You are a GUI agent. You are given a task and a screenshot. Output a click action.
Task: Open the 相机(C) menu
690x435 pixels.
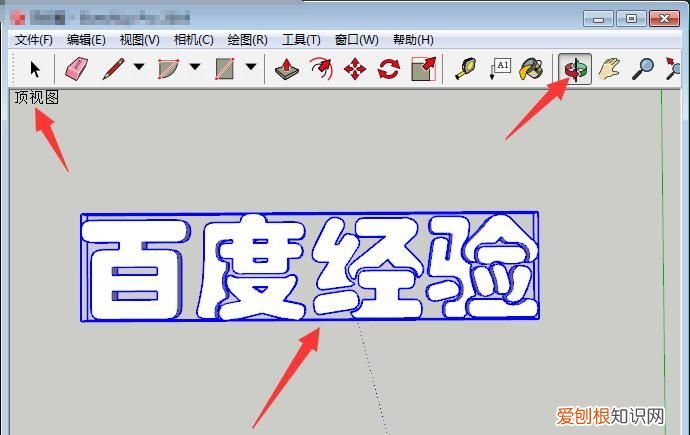coord(194,40)
